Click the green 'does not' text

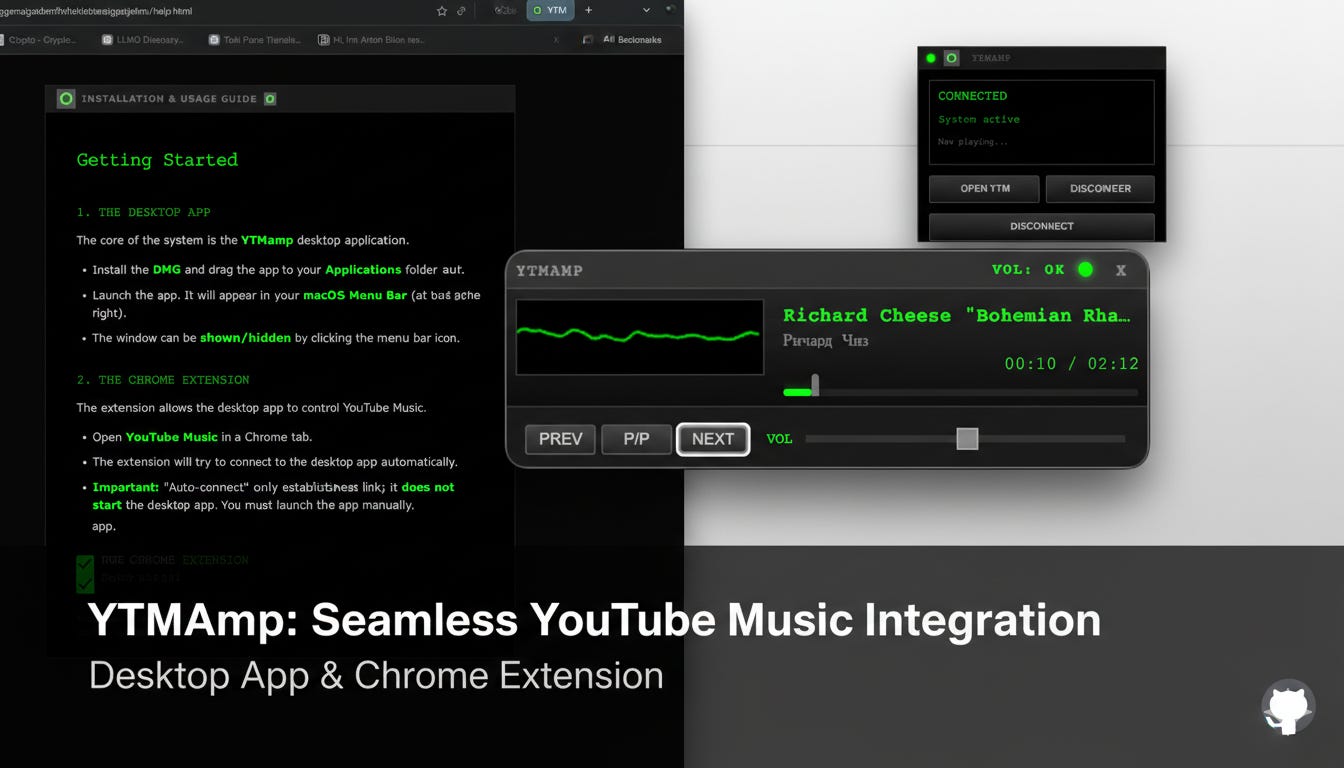pos(428,487)
